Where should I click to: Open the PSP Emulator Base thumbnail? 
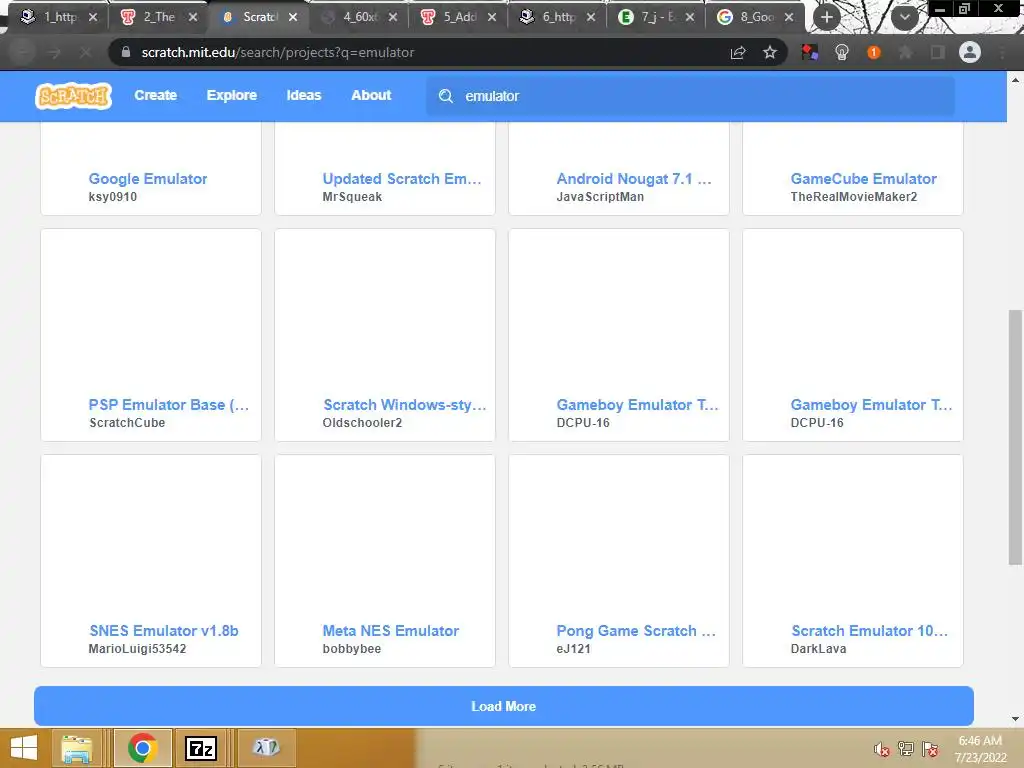pyautogui.click(x=151, y=311)
